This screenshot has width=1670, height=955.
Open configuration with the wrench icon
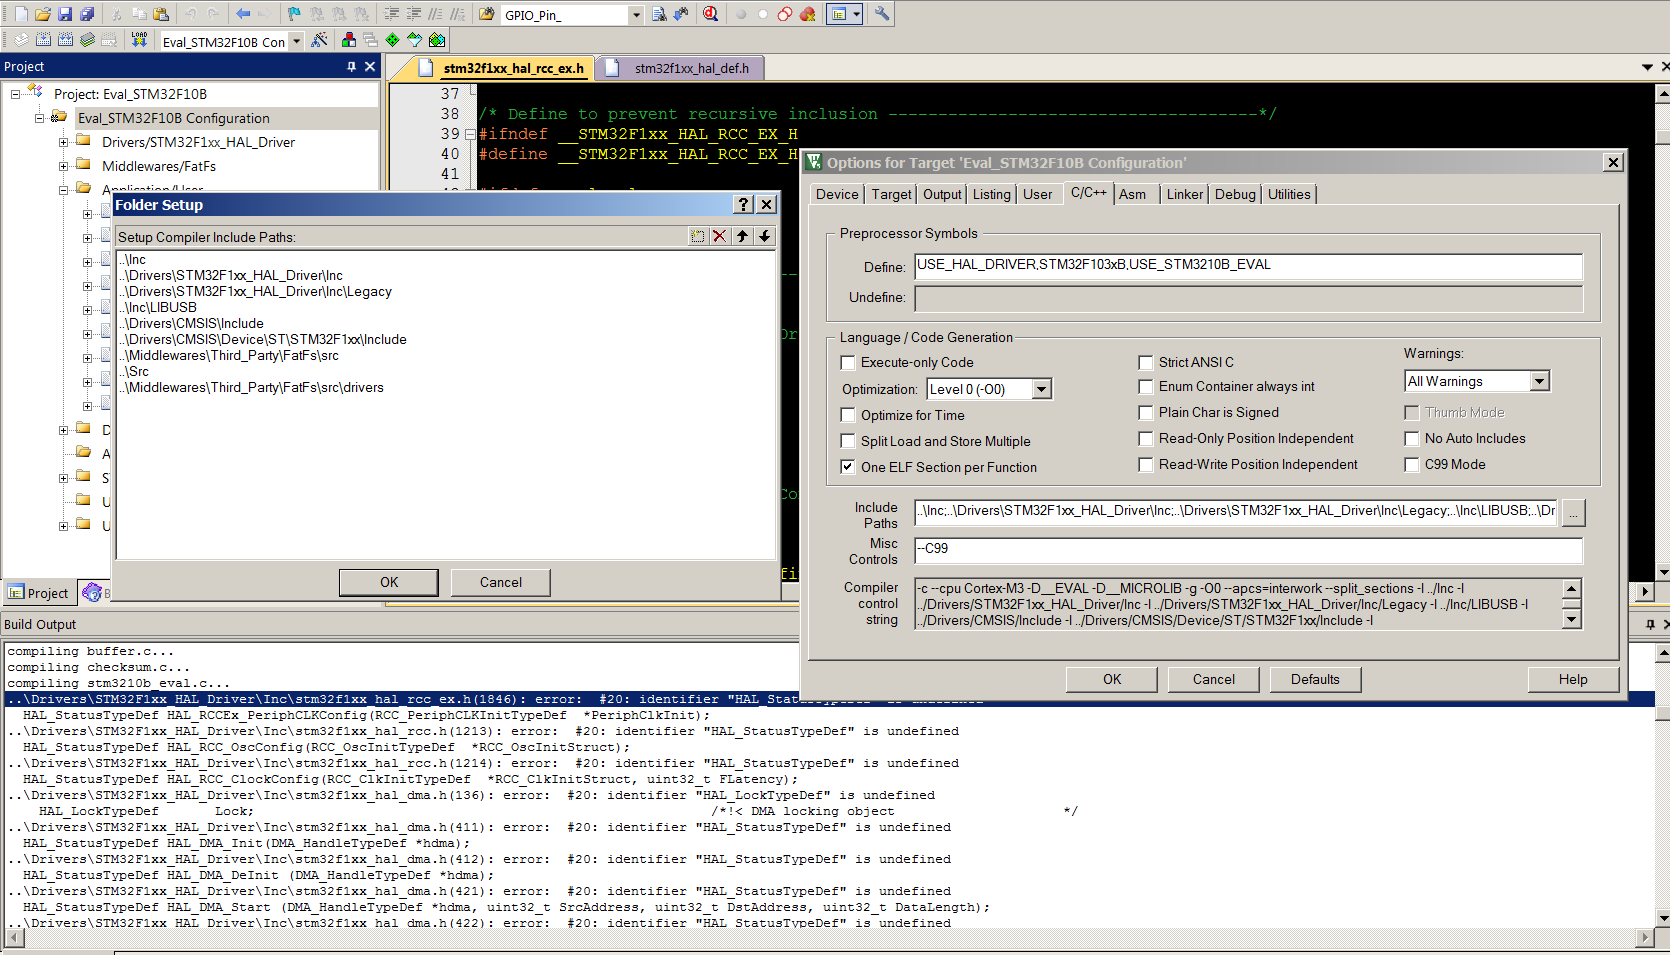point(882,14)
